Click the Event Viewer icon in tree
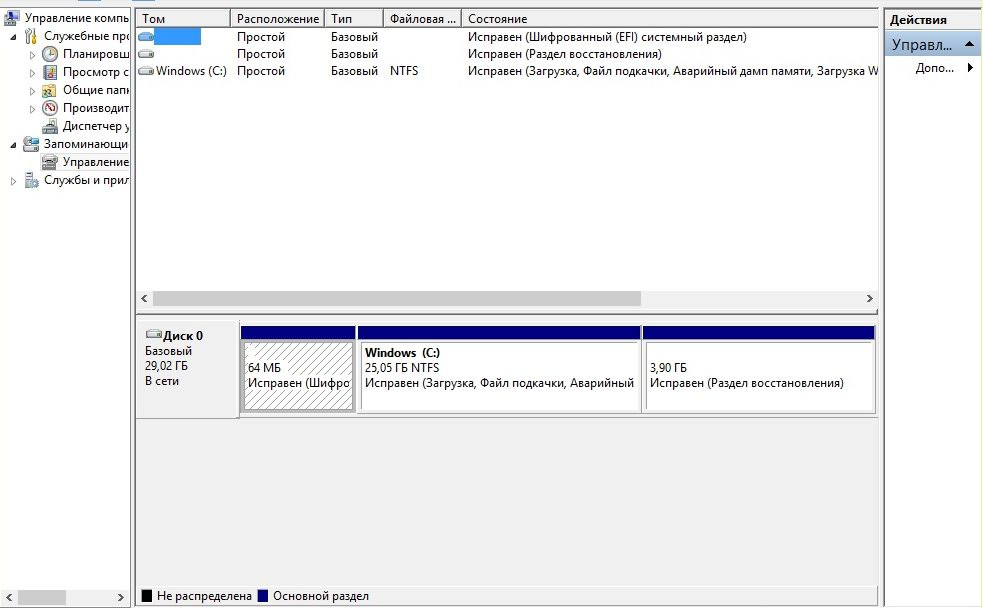983x608 pixels. (x=50, y=72)
